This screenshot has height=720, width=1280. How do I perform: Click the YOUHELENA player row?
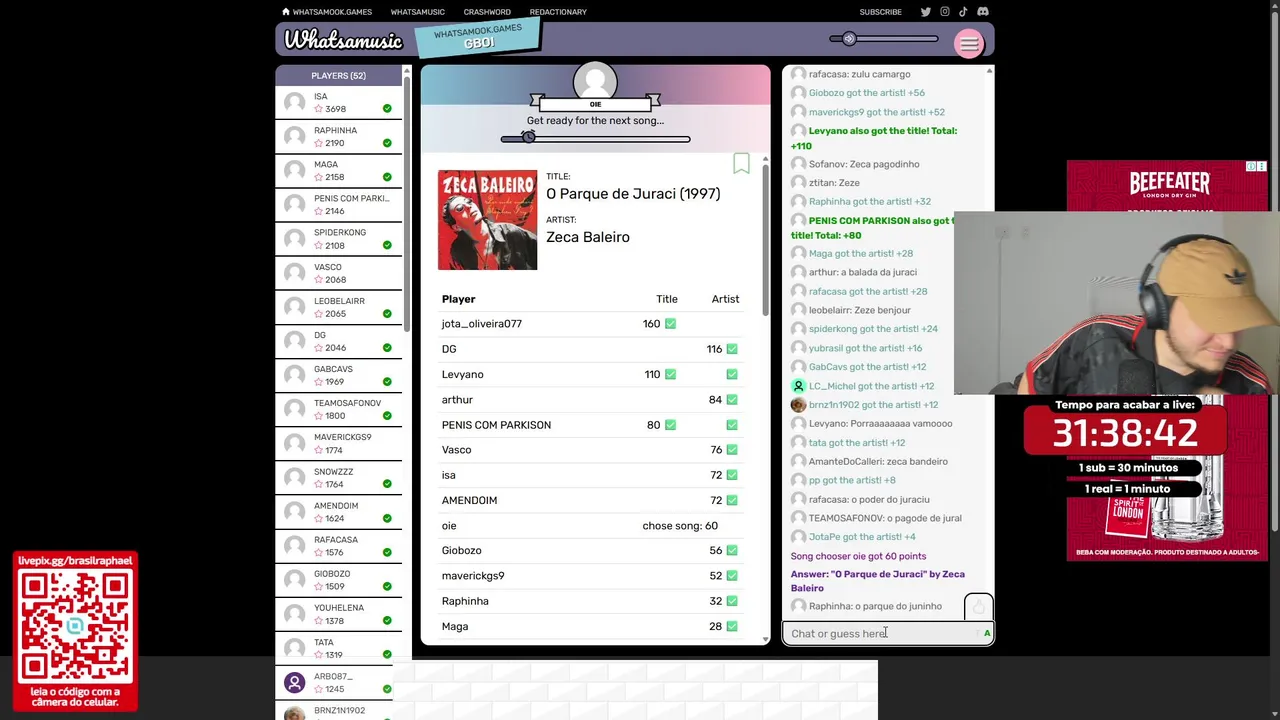pos(339,614)
